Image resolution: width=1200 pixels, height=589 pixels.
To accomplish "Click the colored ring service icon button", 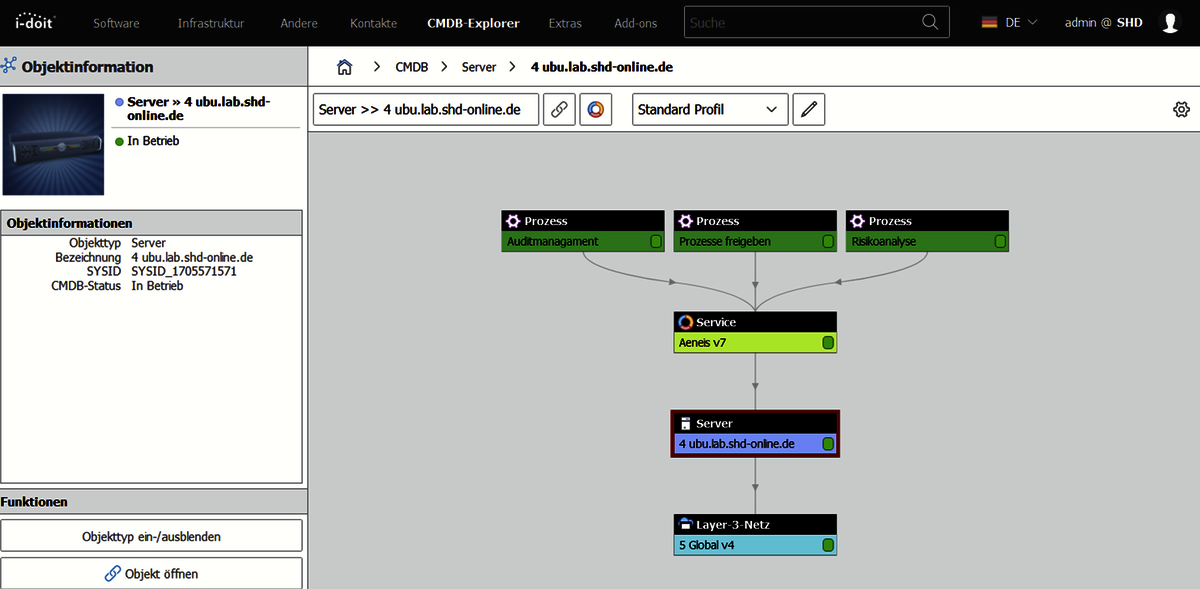I will click(x=596, y=109).
